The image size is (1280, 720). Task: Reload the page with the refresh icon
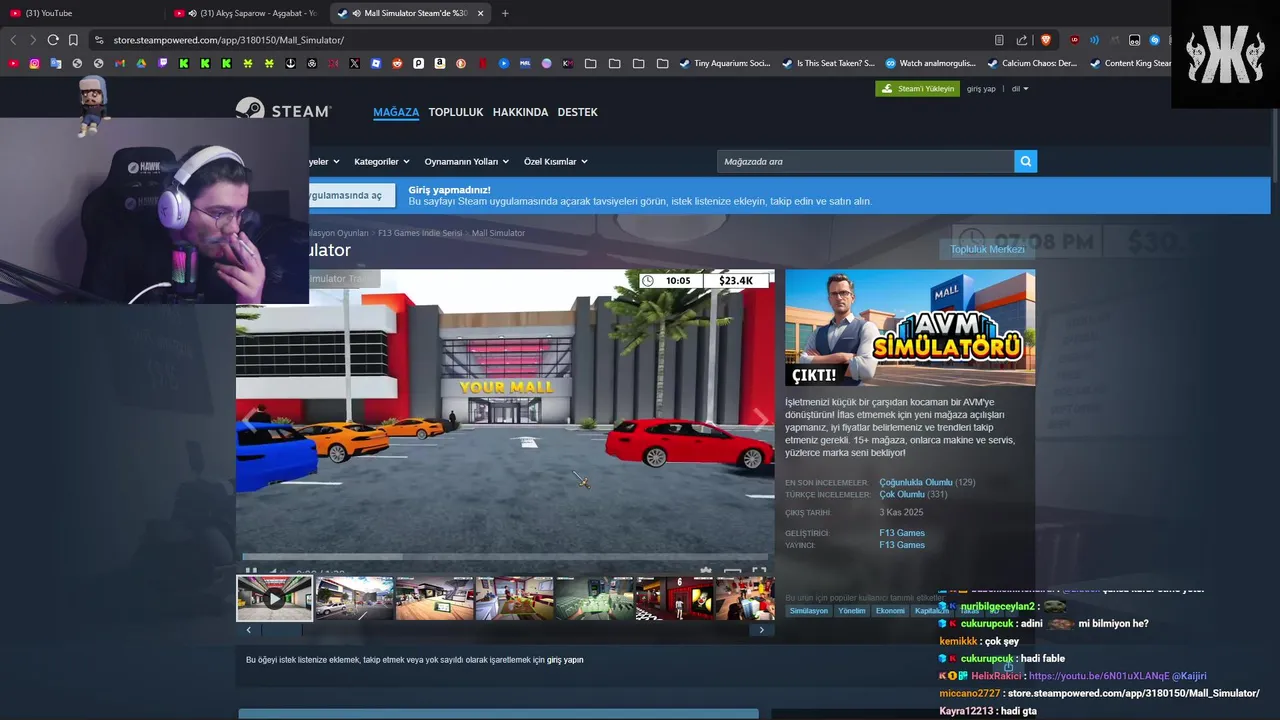[x=53, y=40]
